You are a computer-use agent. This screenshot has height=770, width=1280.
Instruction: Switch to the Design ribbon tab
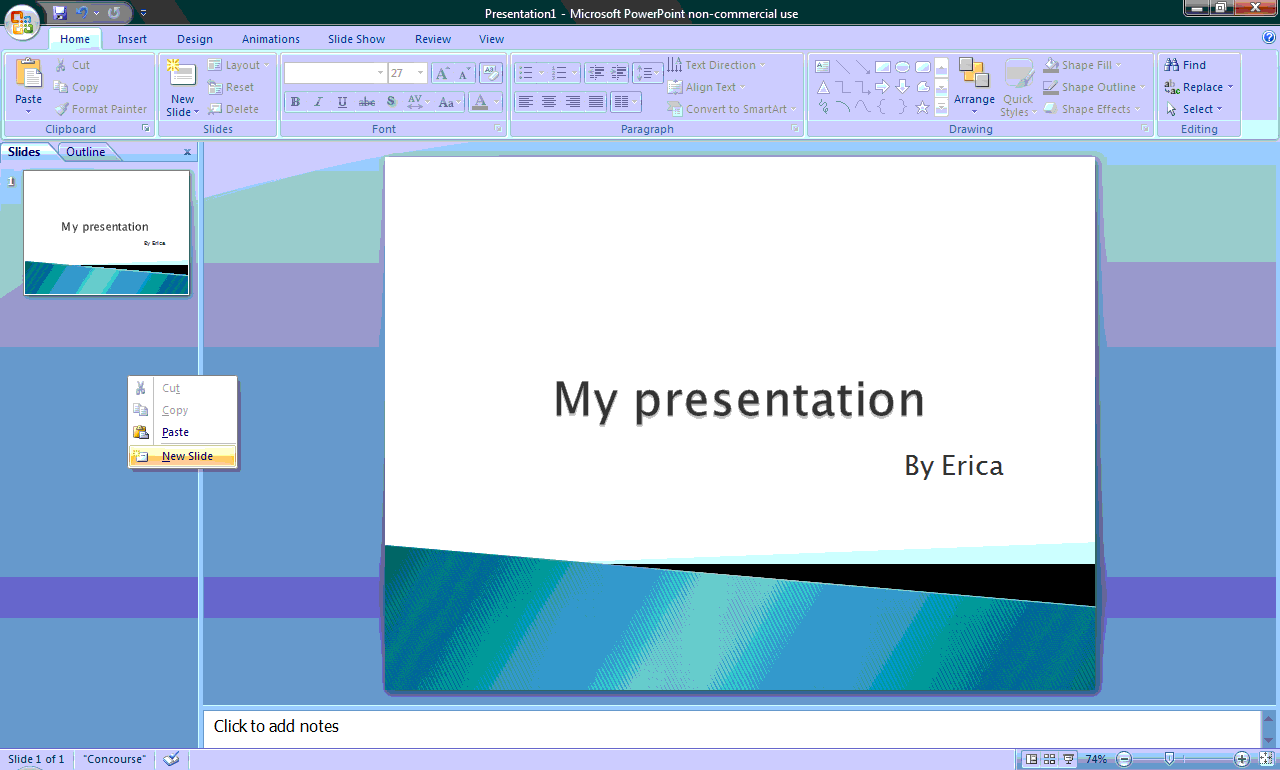pos(194,38)
